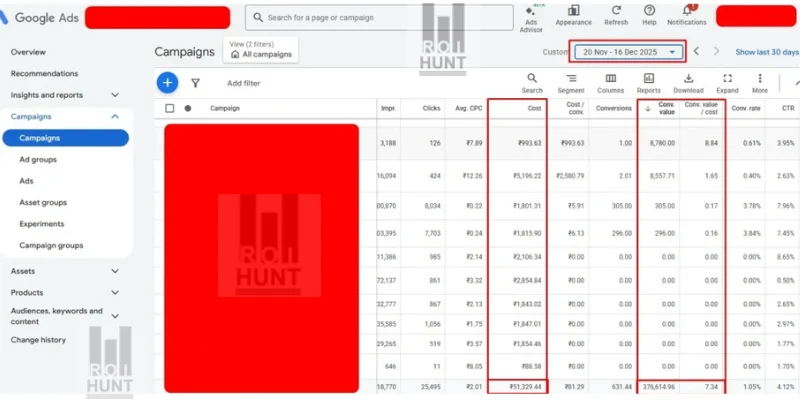The height and width of the screenshot is (400, 800).
Task: Expand Audiences, keywords and content
Action: point(115,316)
